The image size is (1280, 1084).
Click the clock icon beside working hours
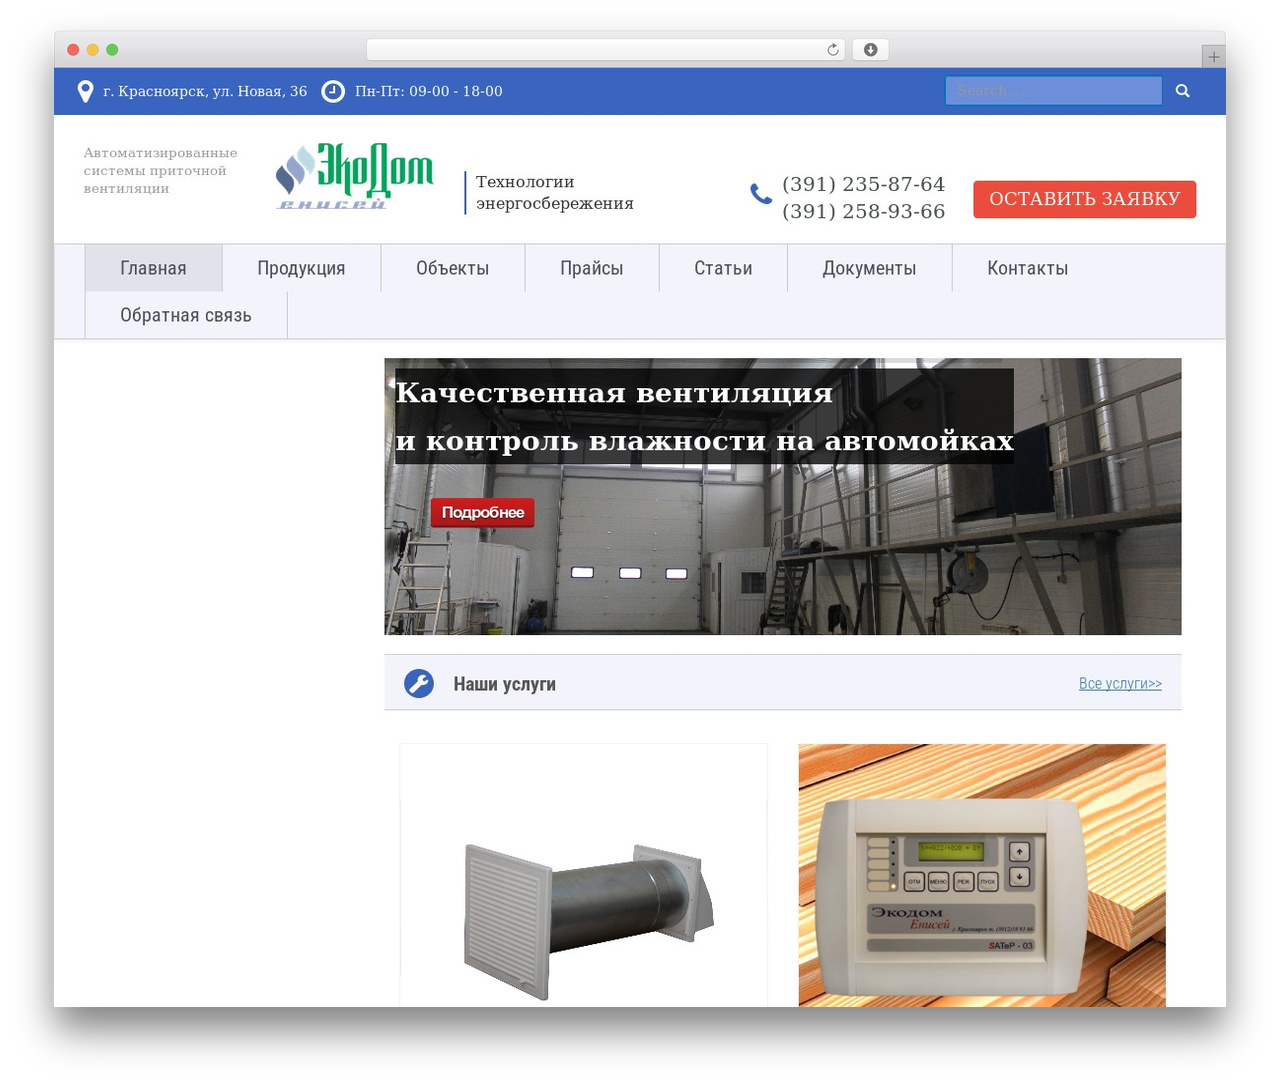[333, 91]
